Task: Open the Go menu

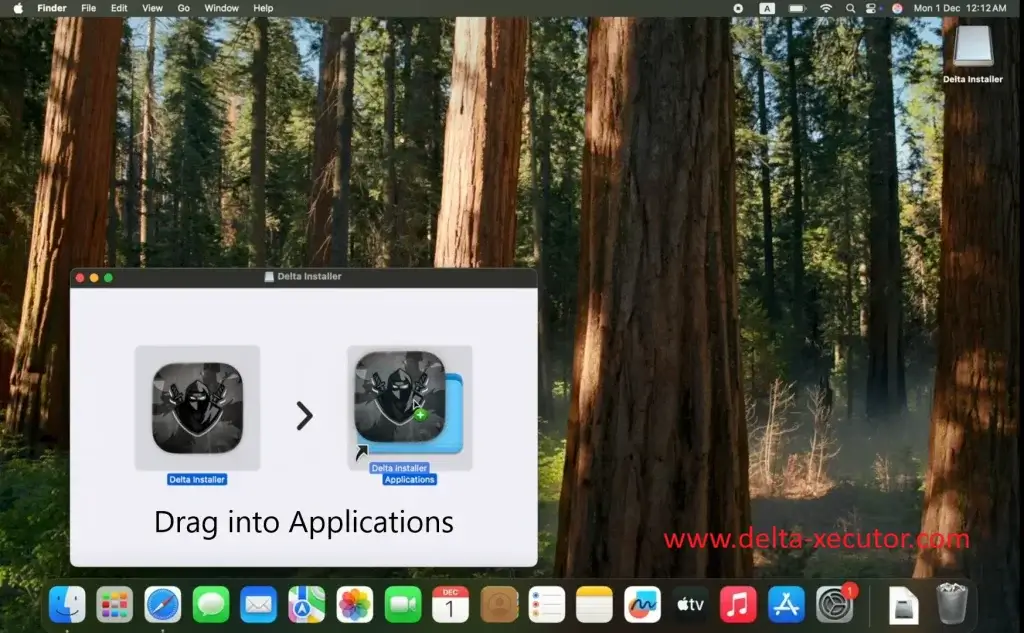Action: (184, 8)
